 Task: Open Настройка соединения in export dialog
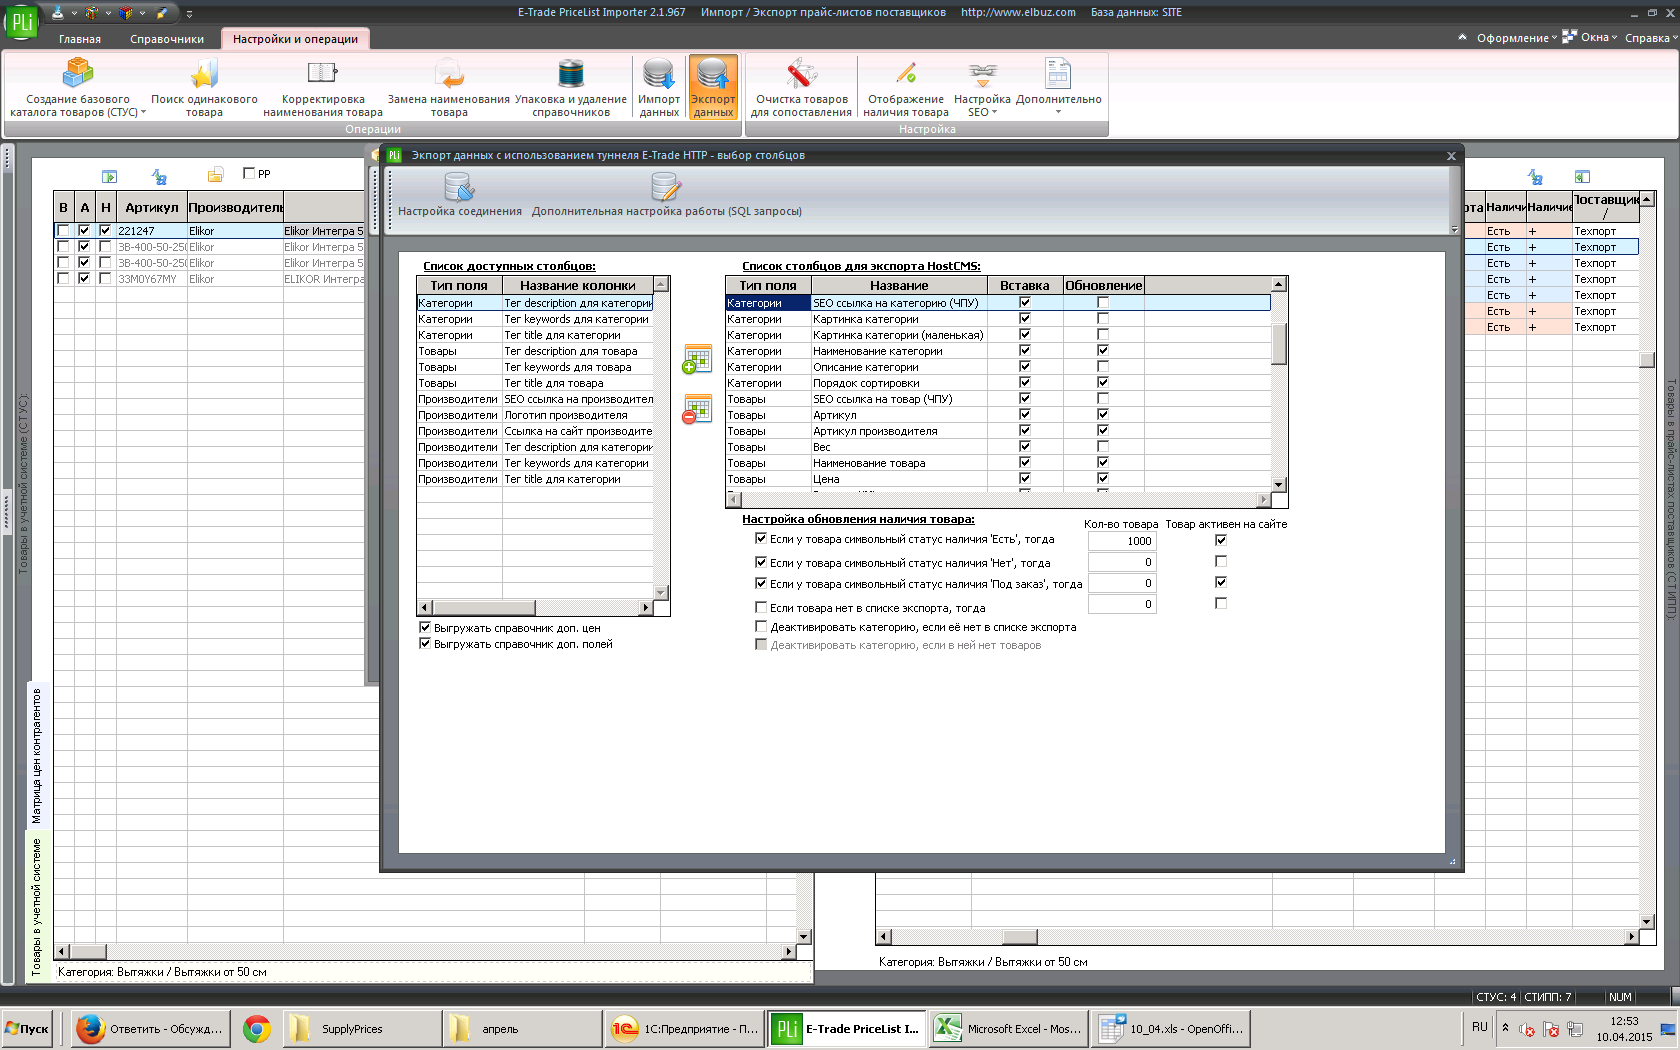[x=459, y=194]
